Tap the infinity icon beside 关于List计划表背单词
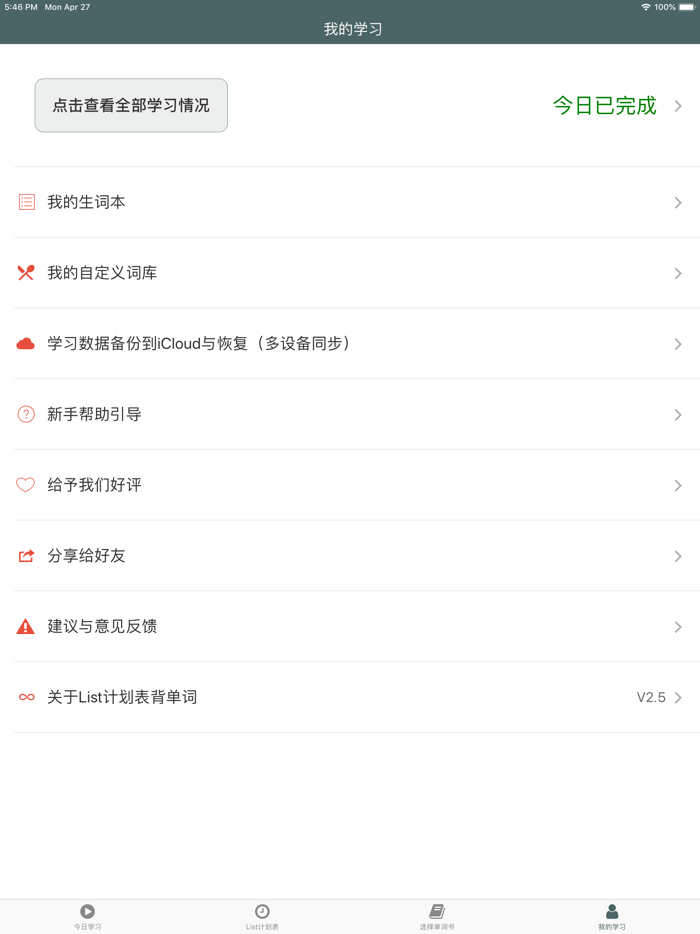This screenshot has height=934, width=700. click(x=26, y=697)
